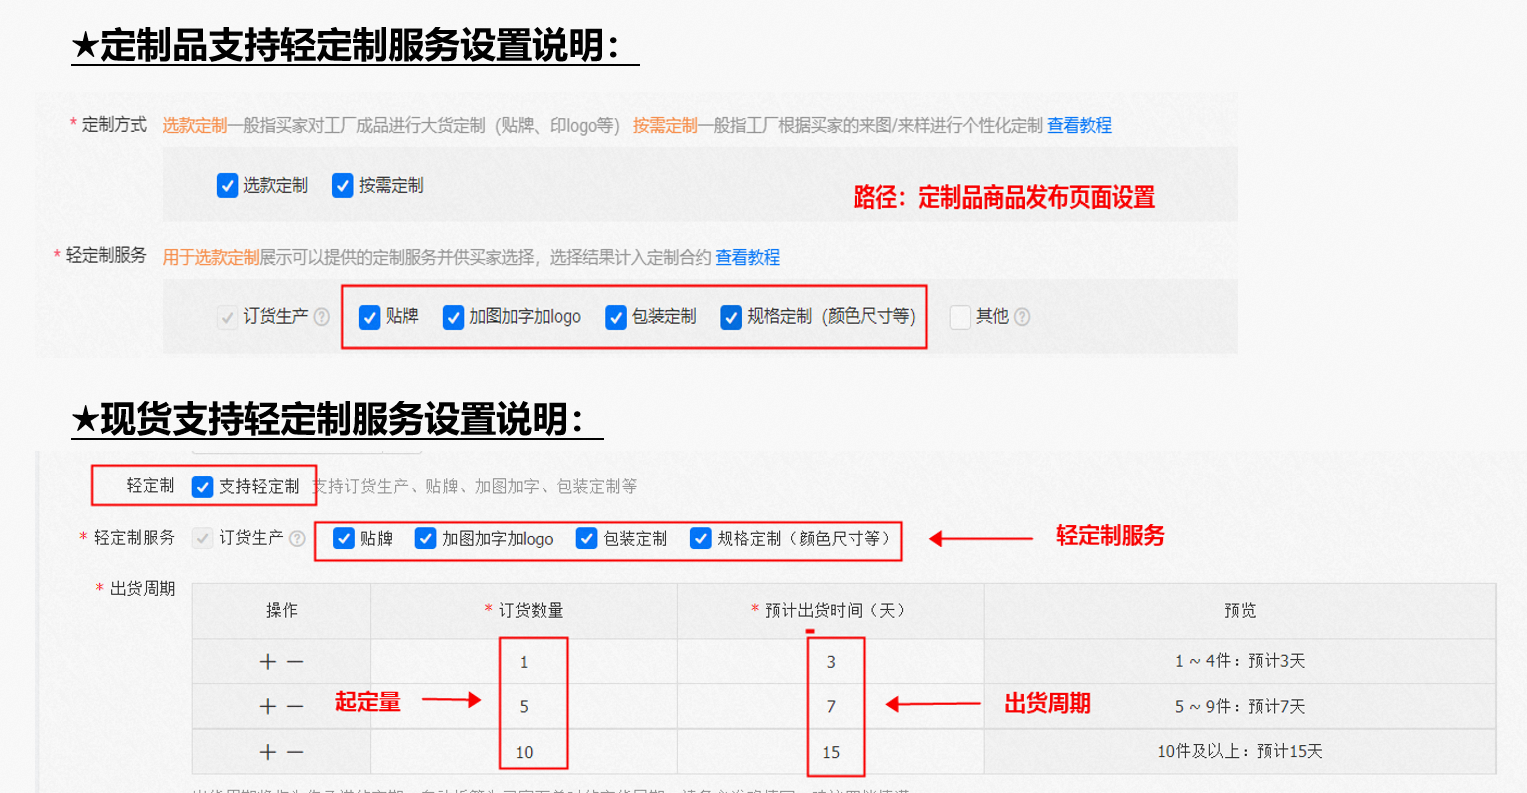Disable the 按需定制 option

pyautogui.click(x=343, y=186)
